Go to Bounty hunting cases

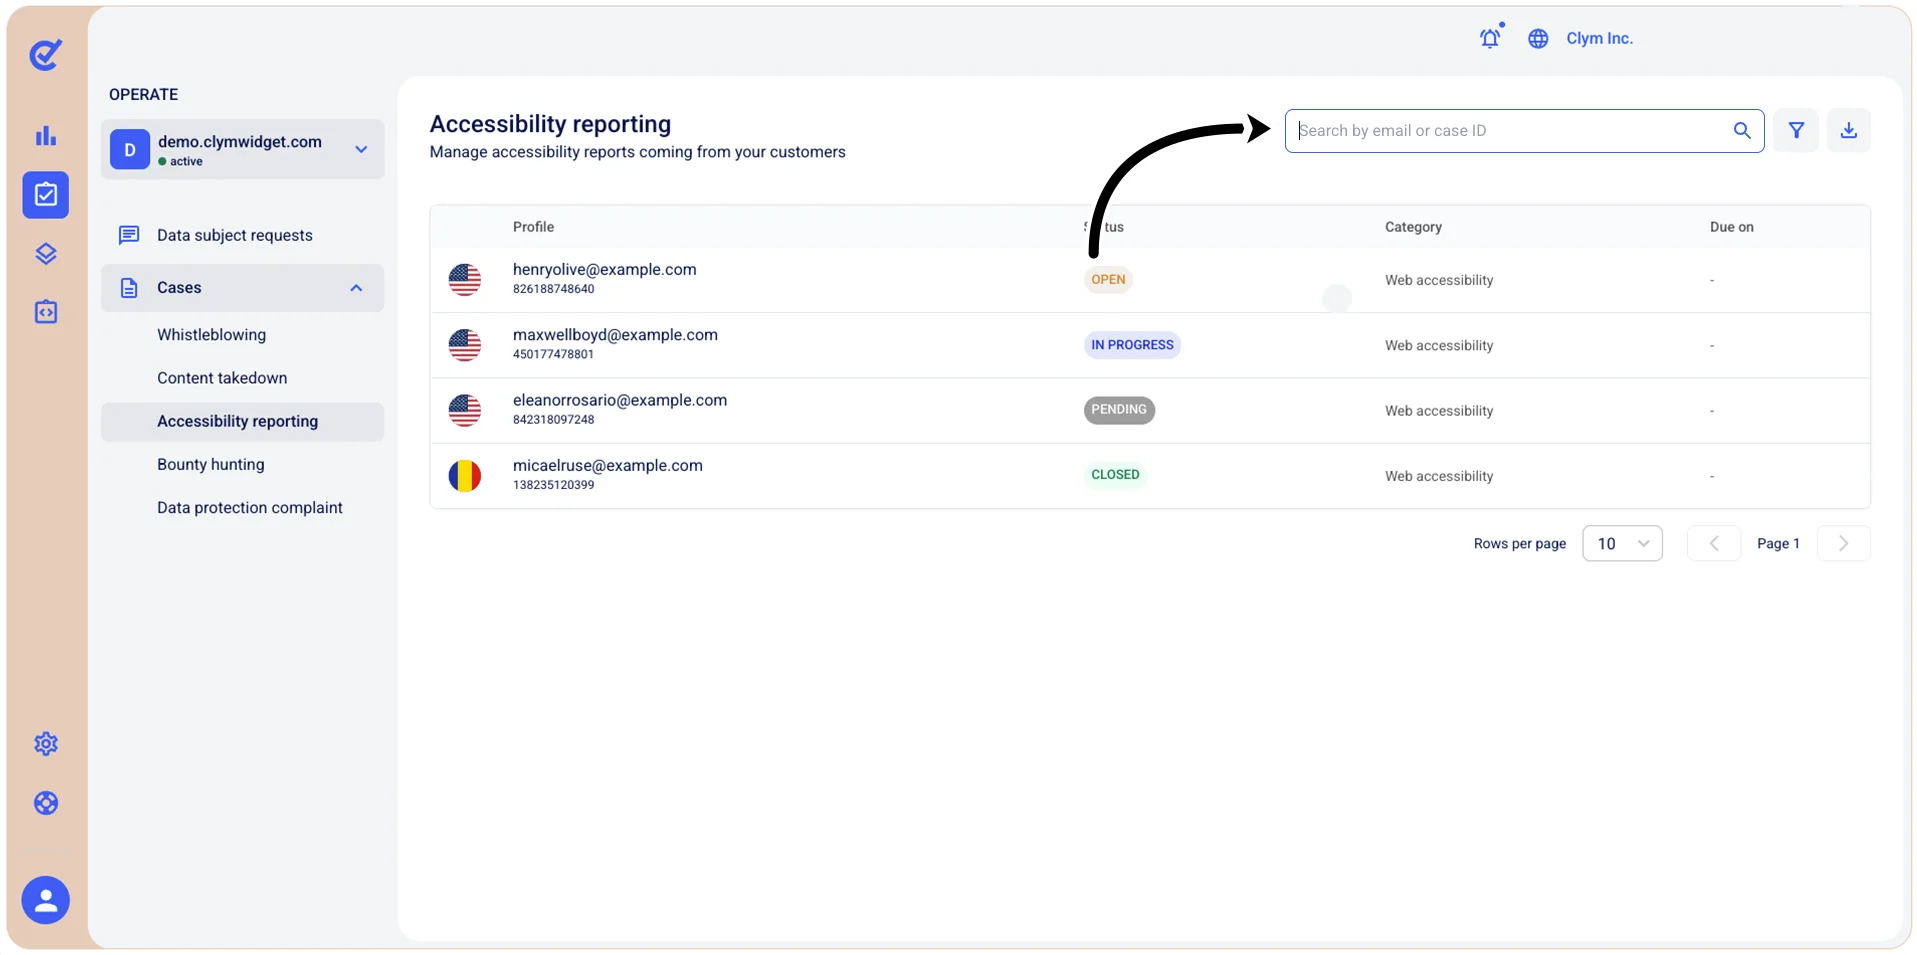pyautogui.click(x=211, y=465)
